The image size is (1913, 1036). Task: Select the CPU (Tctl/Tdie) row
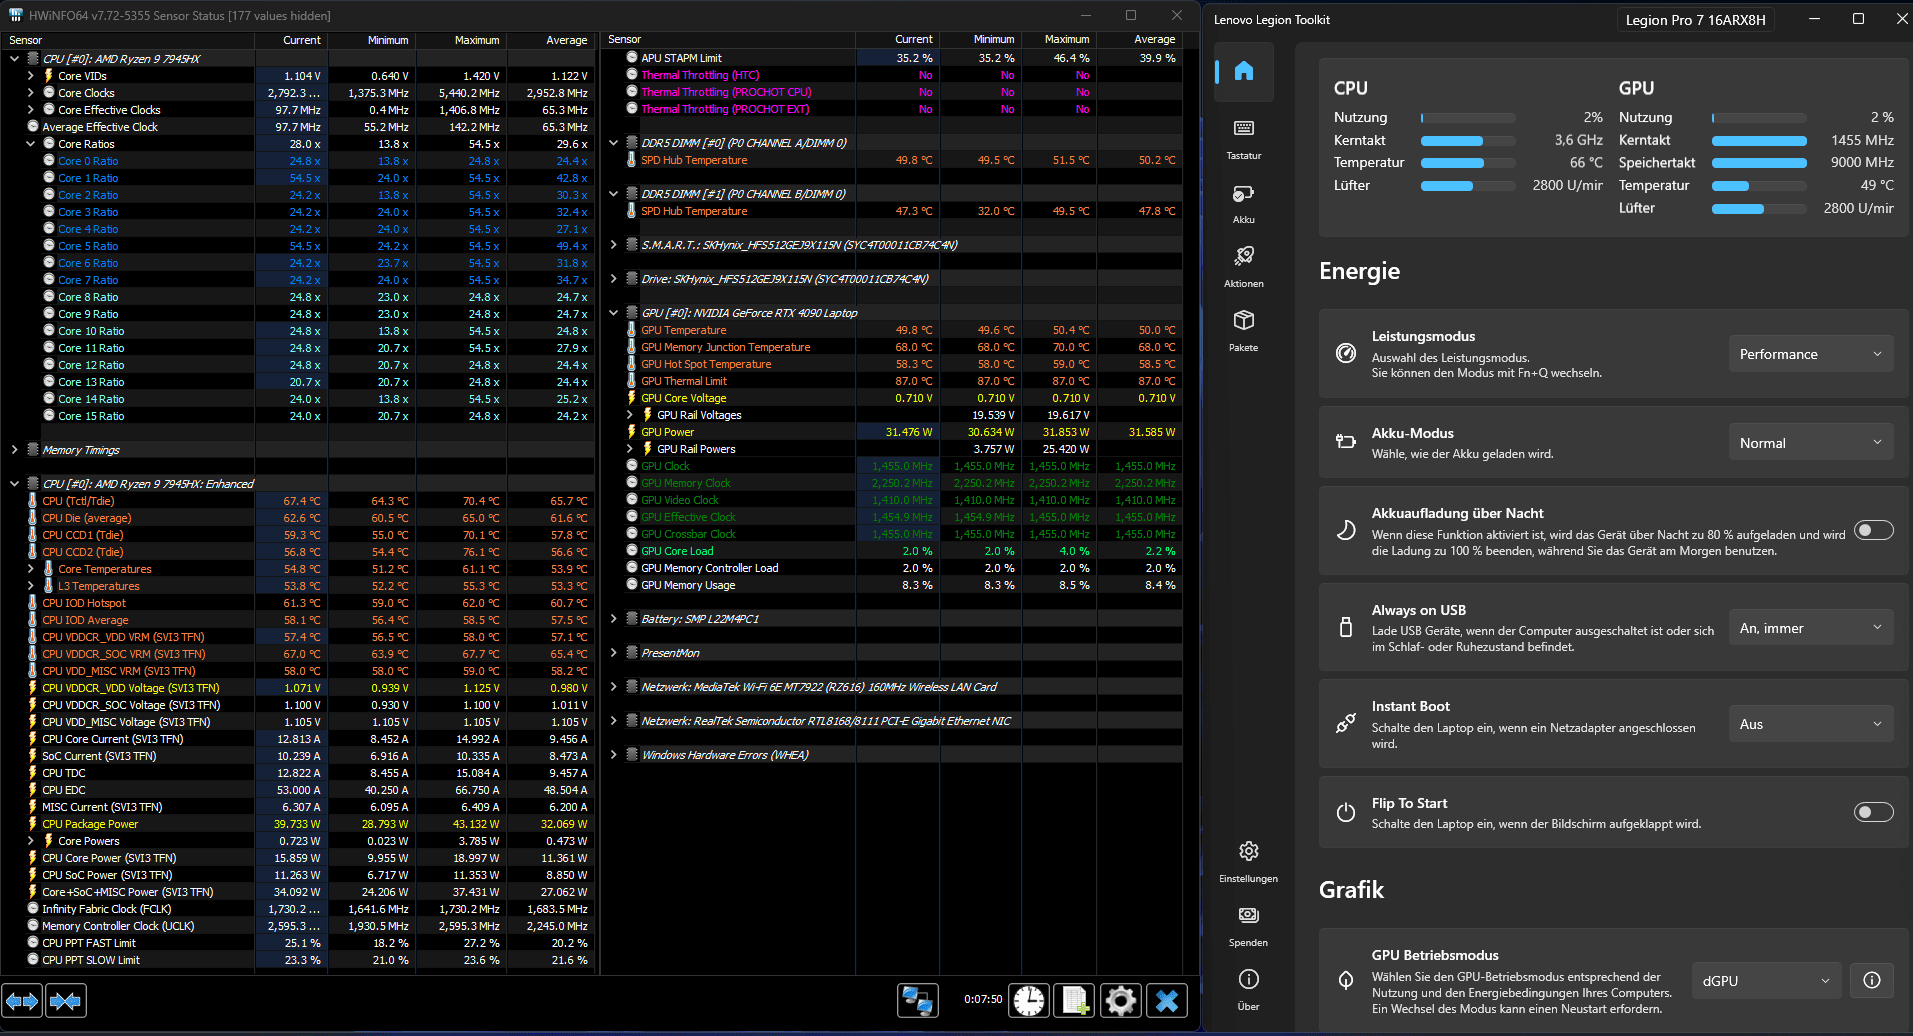coord(298,501)
